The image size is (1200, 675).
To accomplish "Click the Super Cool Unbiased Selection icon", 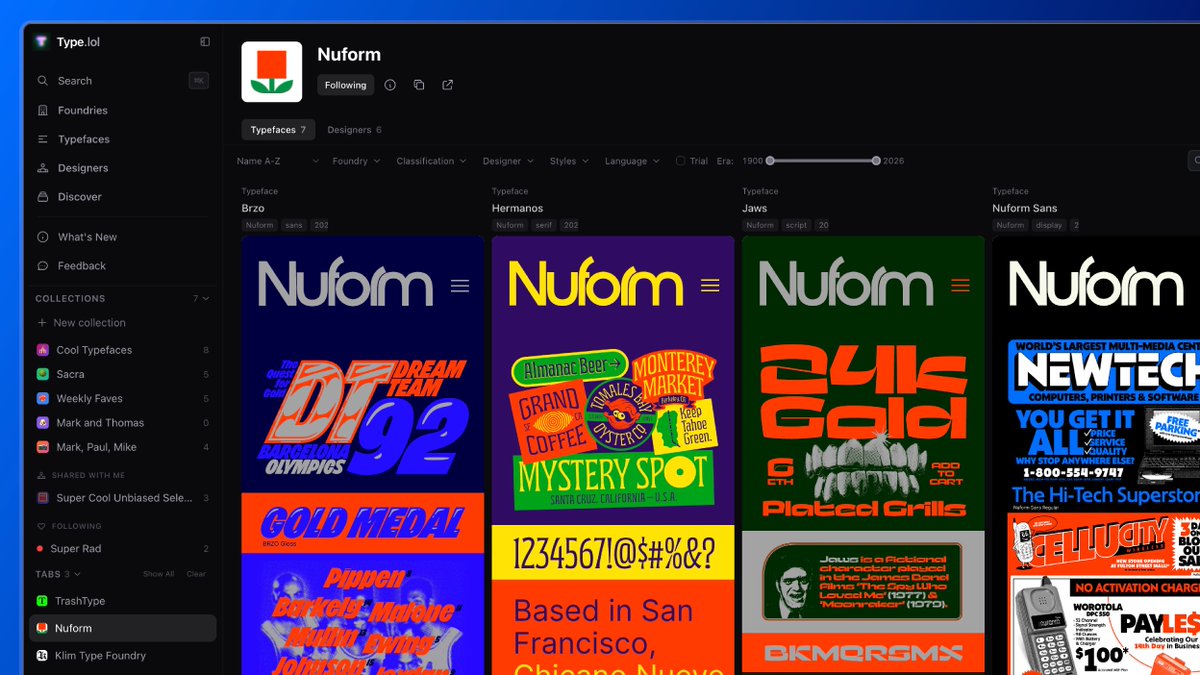I will pos(42,498).
